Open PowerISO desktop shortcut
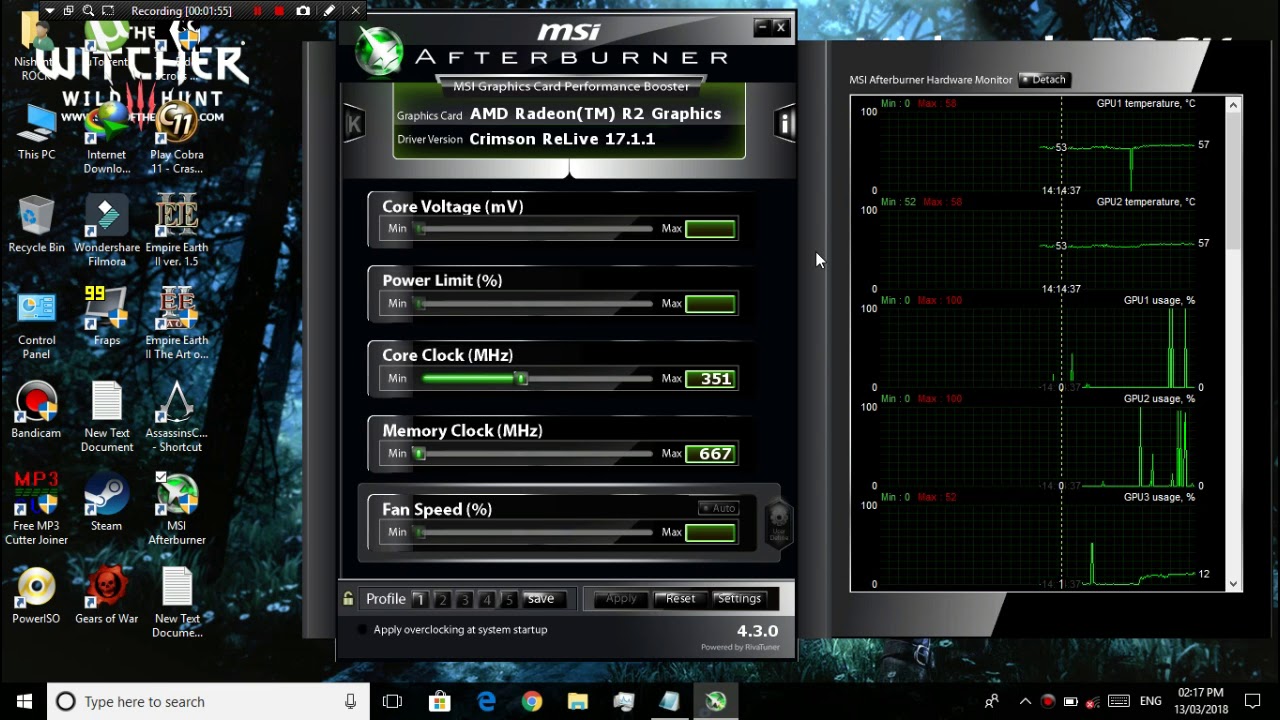Screen dimensions: 1280x720 (36, 596)
